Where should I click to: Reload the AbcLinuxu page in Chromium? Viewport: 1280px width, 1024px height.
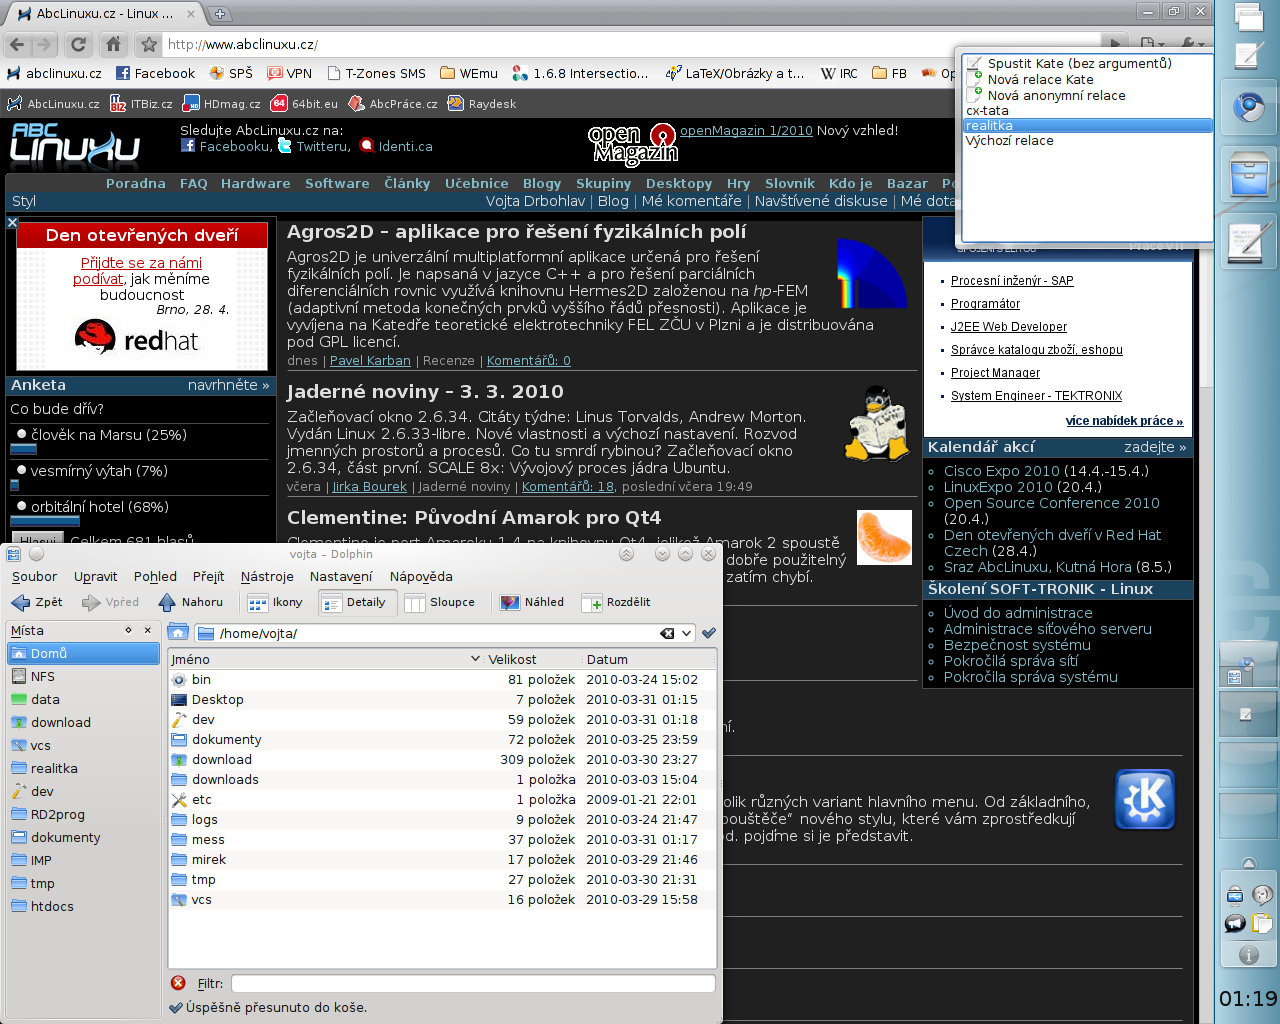tap(78, 44)
